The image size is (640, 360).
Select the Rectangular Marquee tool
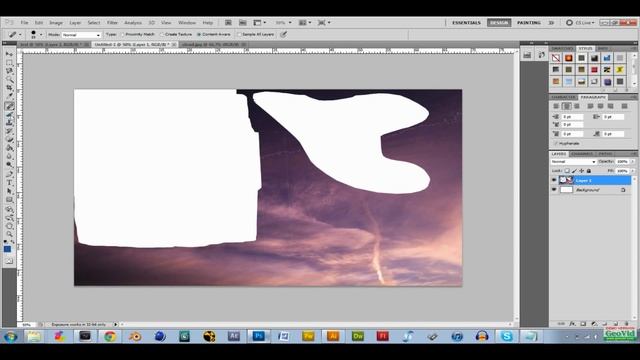pos(9,63)
